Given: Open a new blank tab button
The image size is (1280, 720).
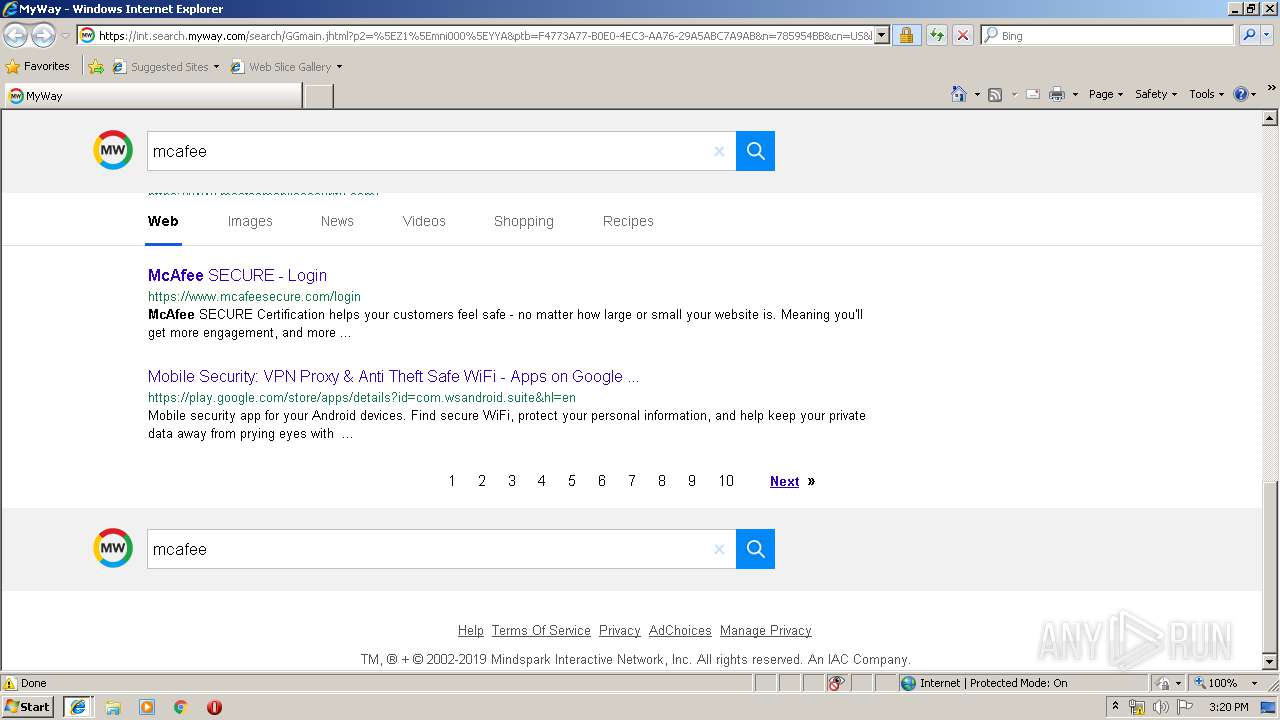Looking at the screenshot, I should (x=318, y=96).
